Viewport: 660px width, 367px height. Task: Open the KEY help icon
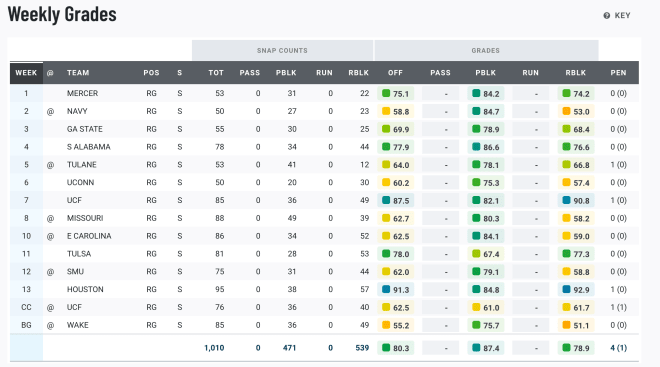(x=607, y=16)
